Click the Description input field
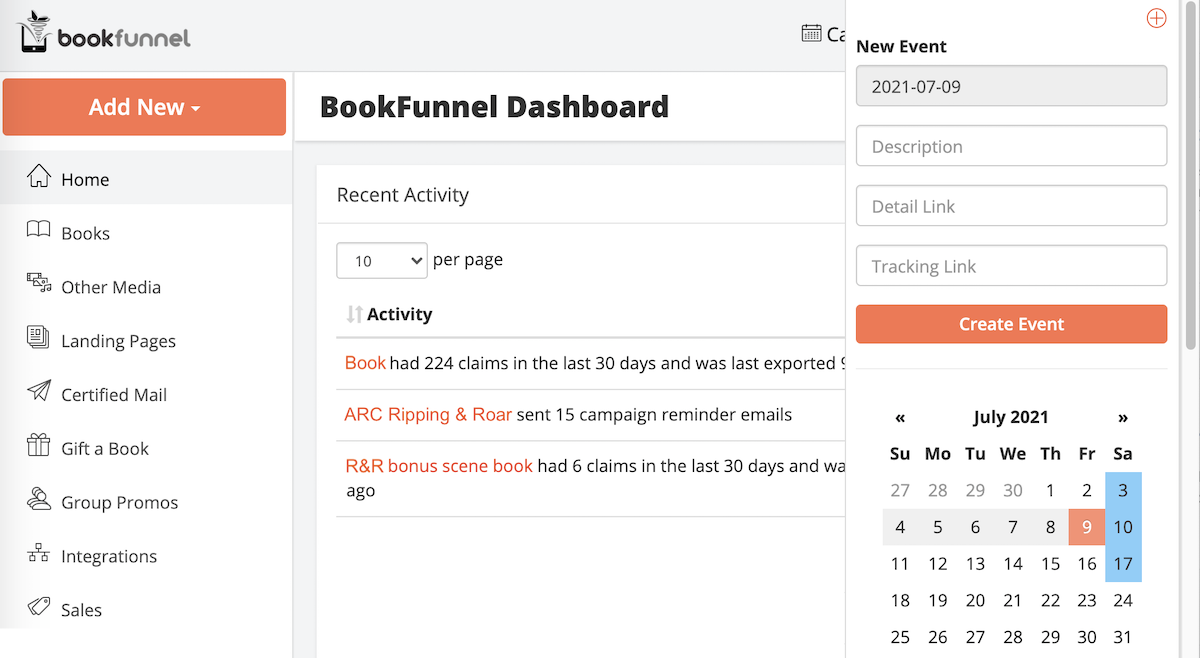Image resolution: width=1200 pixels, height=658 pixels. (1011, 145)
